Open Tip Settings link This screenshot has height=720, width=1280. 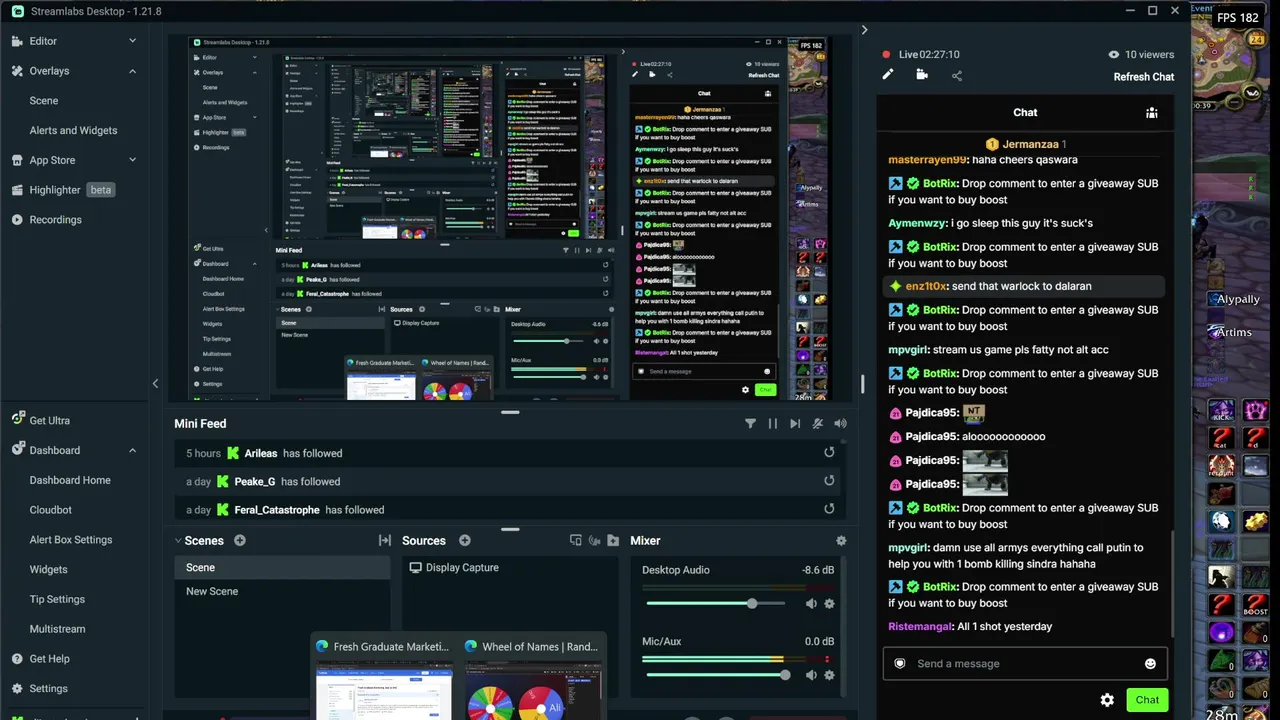(x=57, y=599)
